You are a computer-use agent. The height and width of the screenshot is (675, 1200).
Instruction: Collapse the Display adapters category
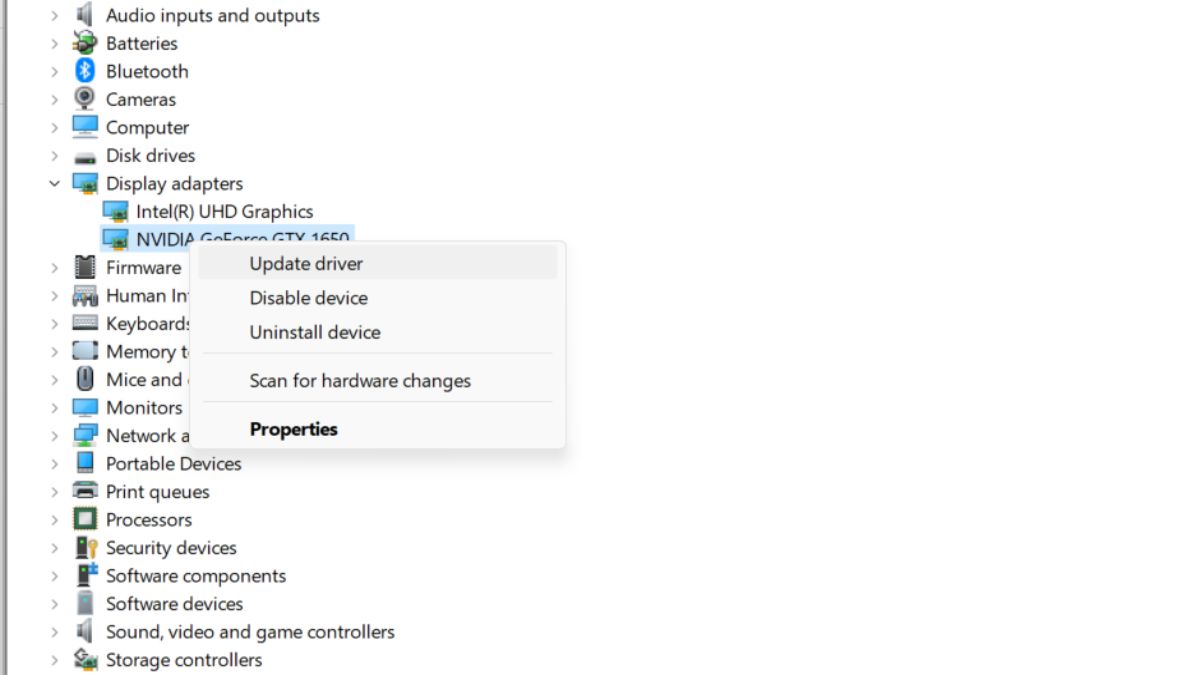55,183
